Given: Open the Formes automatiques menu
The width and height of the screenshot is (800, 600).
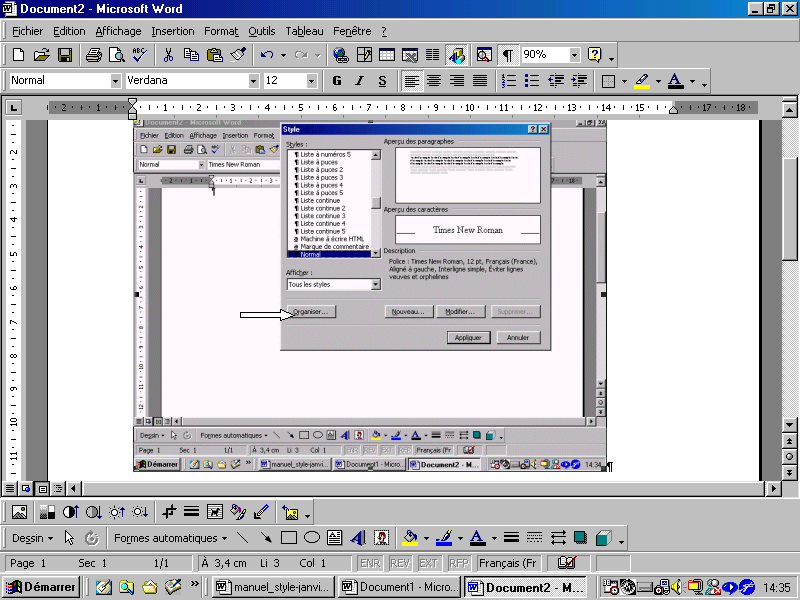Looking at the screenshot, I should click(x=170, y=538).
